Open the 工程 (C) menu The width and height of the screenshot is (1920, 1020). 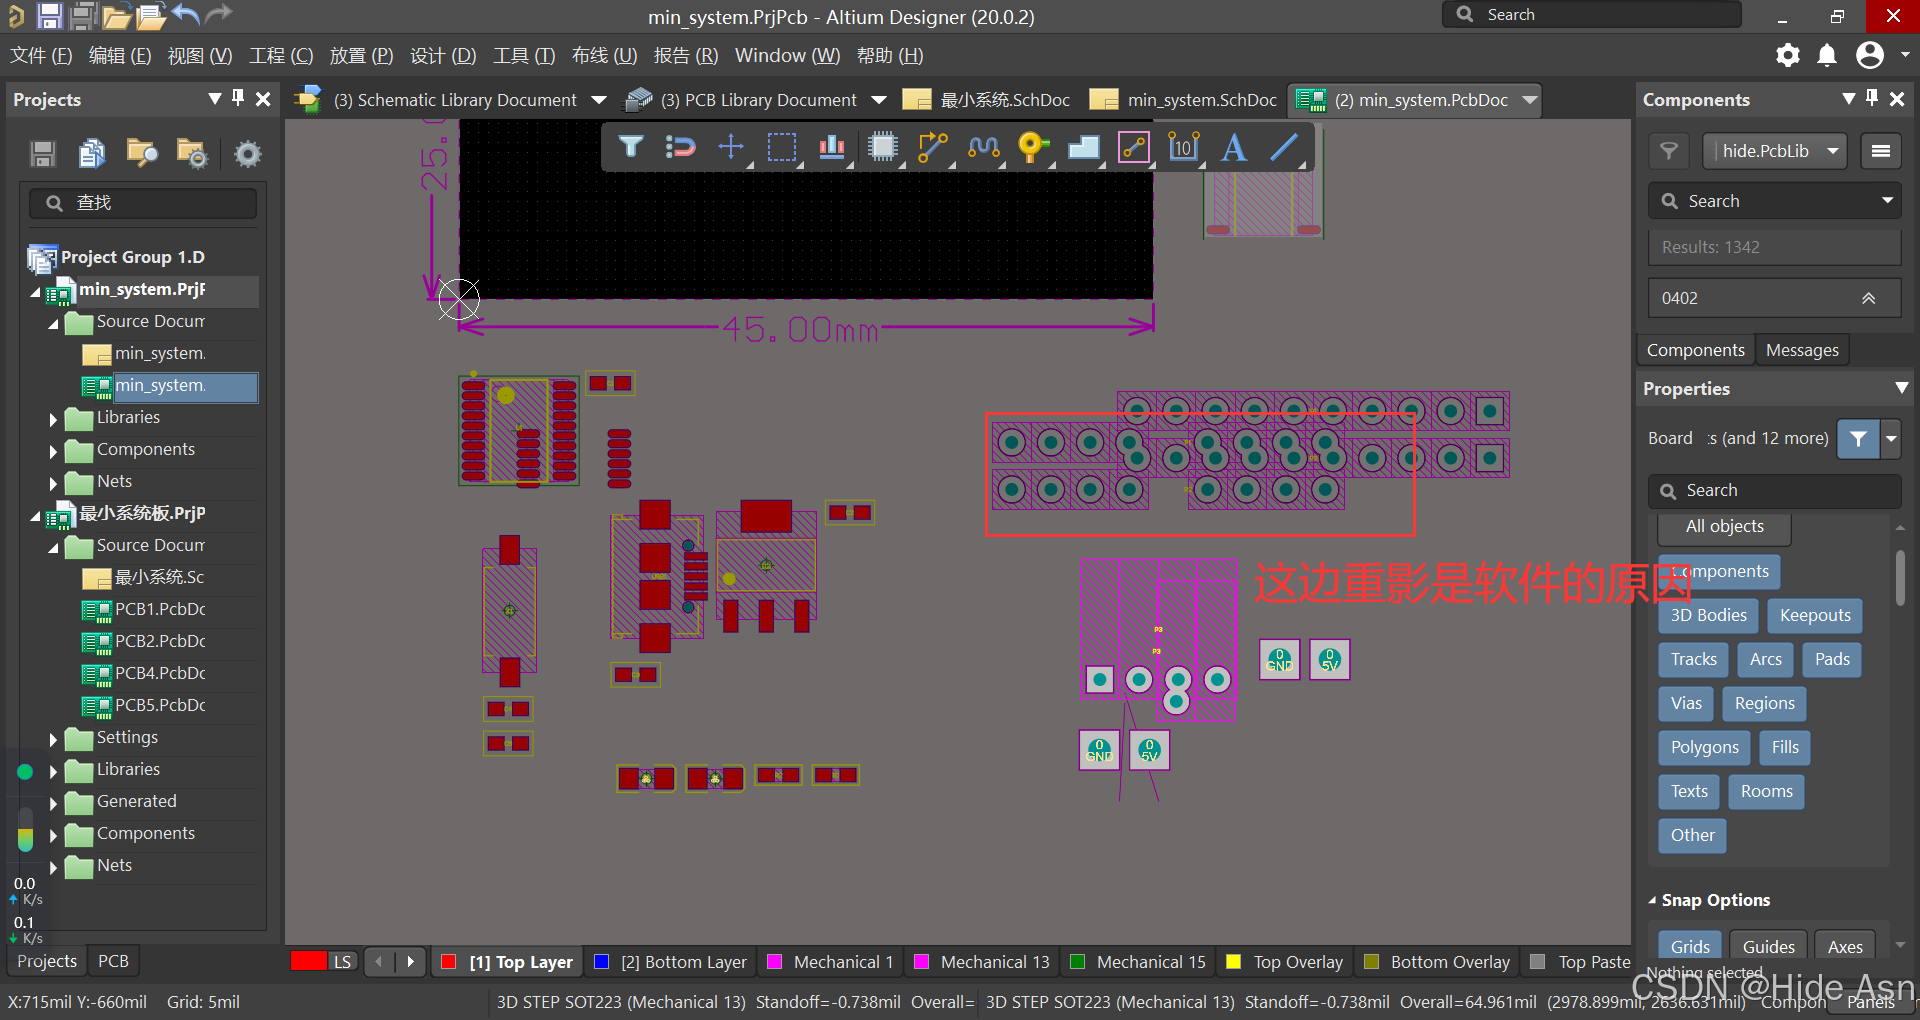[281, 56]
